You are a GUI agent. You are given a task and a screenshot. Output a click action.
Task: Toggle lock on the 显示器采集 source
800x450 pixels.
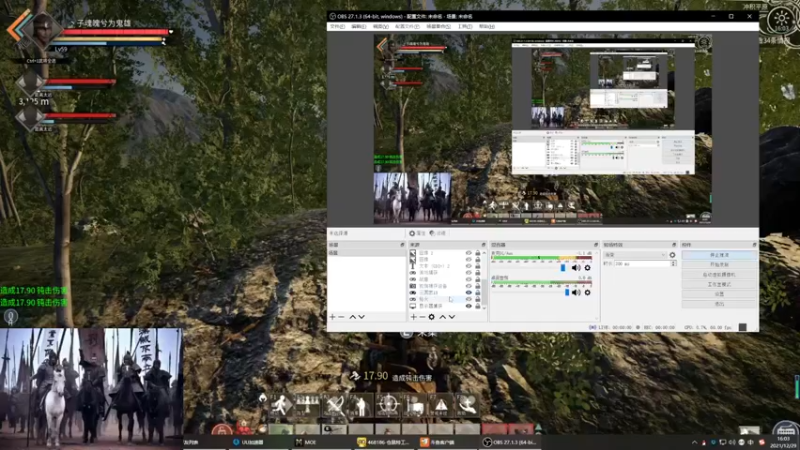tap(478, 306)
